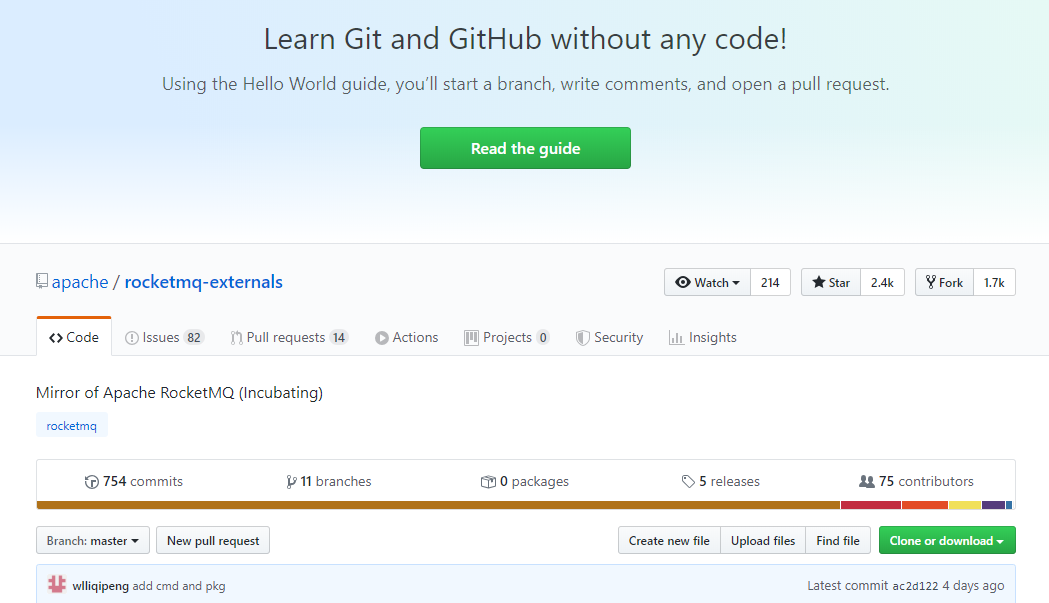Open the add cmd and pkg commit message

[x=179, y=586]
